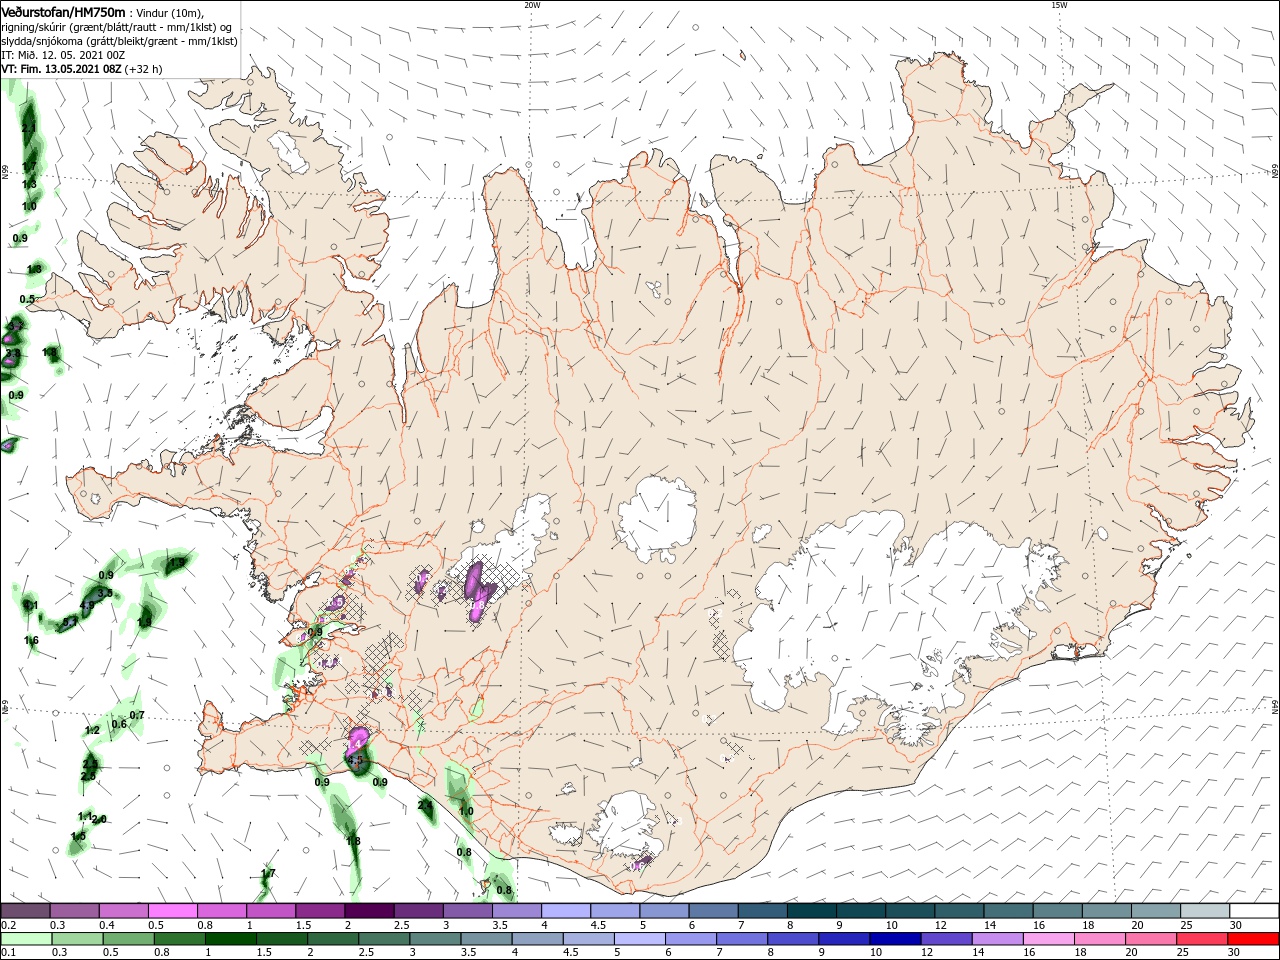
Task: Click the '0.5' precipitation value off the Westfjords
Action: (x=27, y=299)
